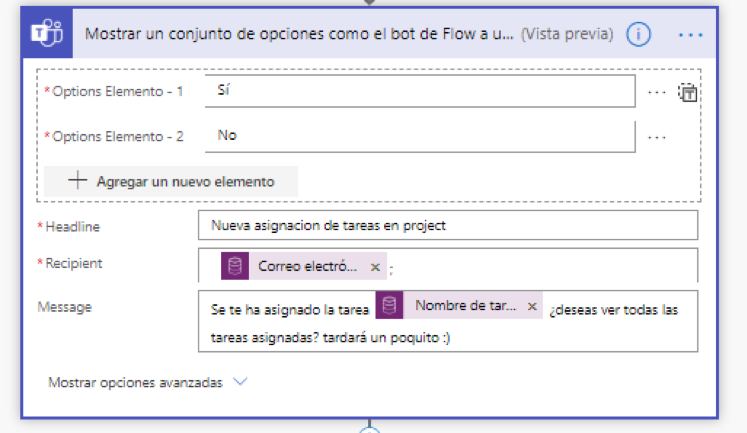Click the plus icon to add element
The height and width of the screenshot is (433, 747).
(x=77, y=181)
